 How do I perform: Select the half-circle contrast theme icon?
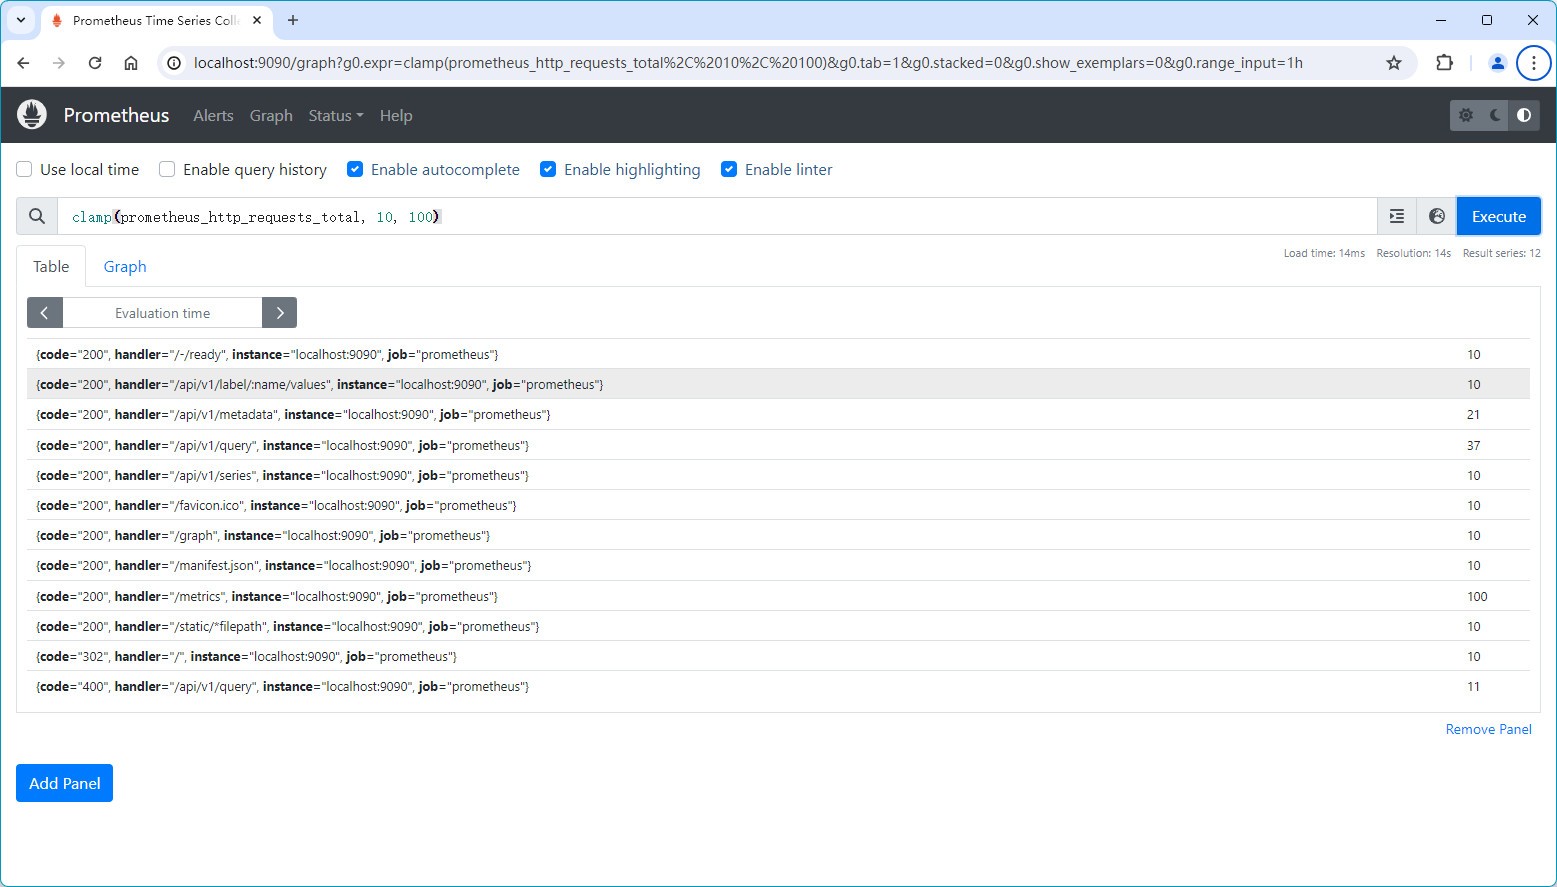tap(1524, 115)
